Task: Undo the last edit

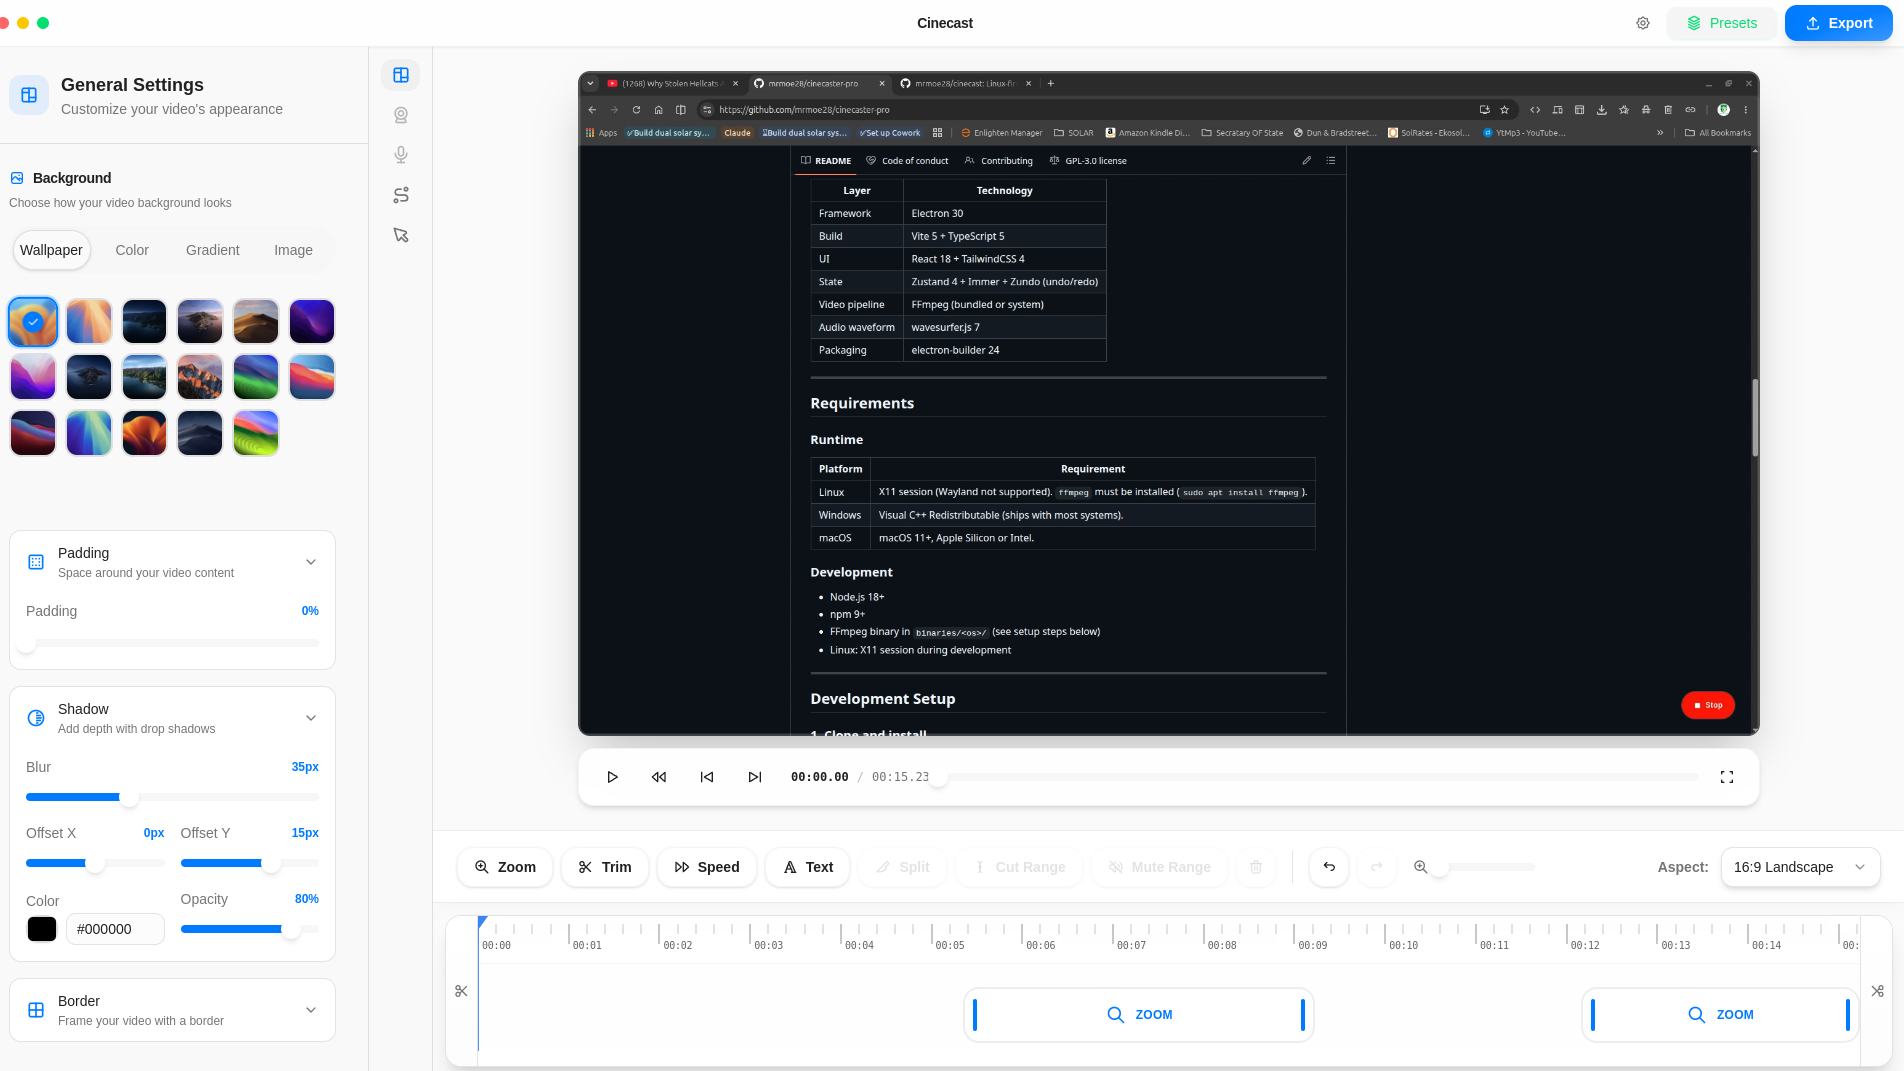Action: click(x=1329, y=867)
